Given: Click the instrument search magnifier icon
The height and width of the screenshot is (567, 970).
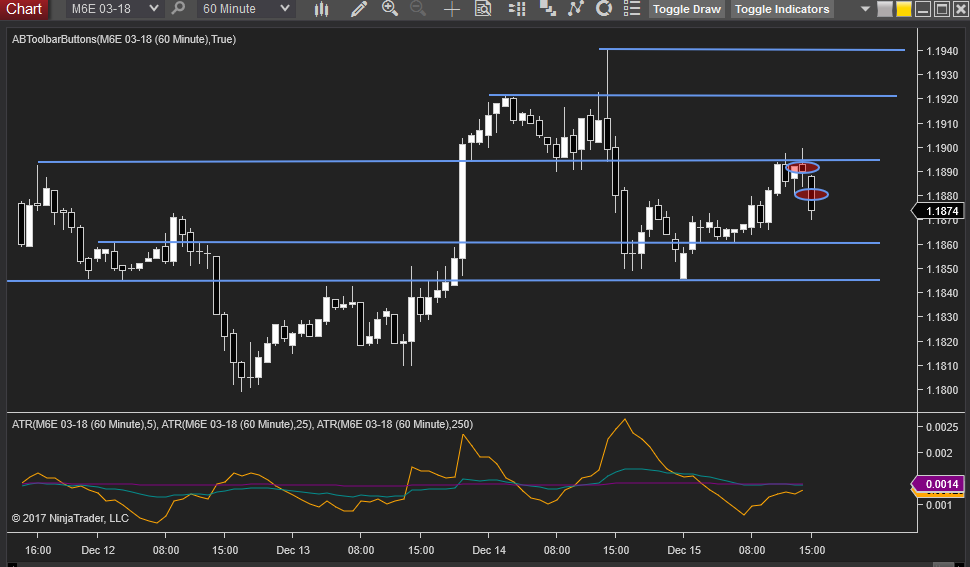Looking at the screenshot, I should [x=178, y=9].
